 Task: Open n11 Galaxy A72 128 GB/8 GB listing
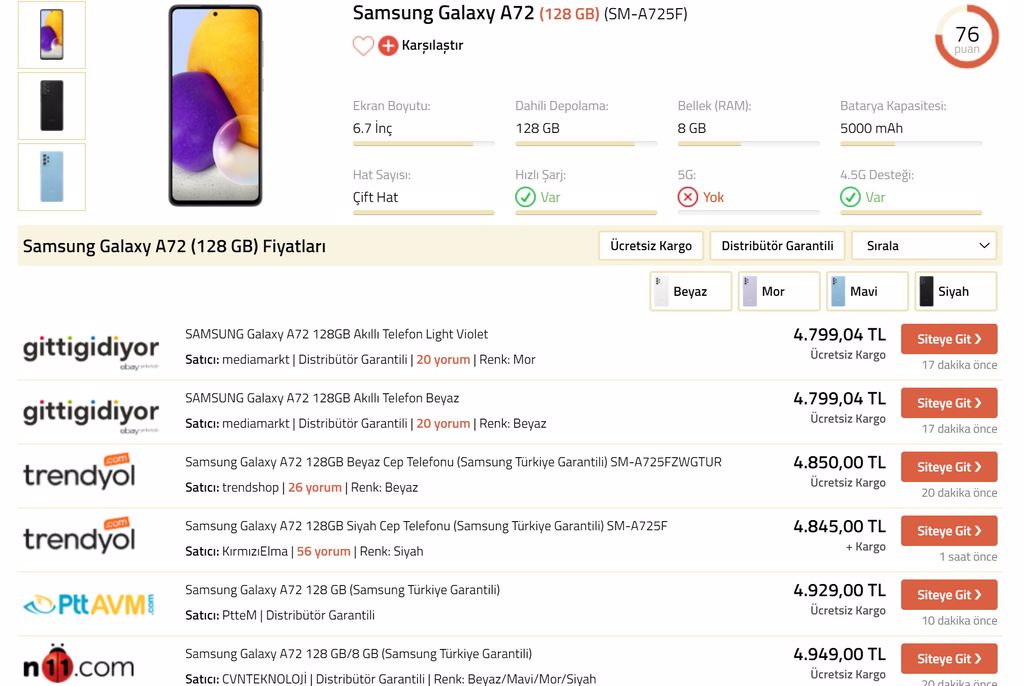tap(358, 654)
